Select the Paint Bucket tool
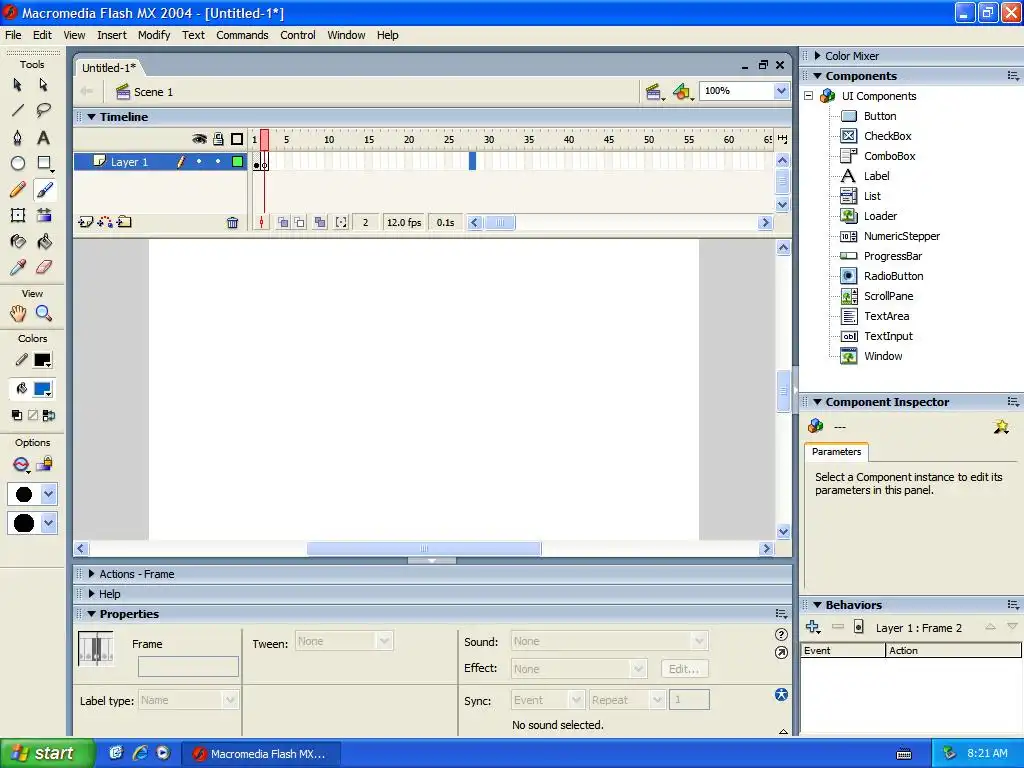The height and width of the screenshot is (768, 1024). coord(44,242)
